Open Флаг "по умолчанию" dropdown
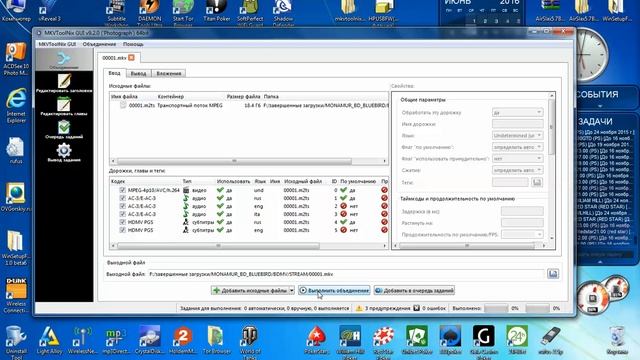640x360 pixels. (x=517, y=147)
